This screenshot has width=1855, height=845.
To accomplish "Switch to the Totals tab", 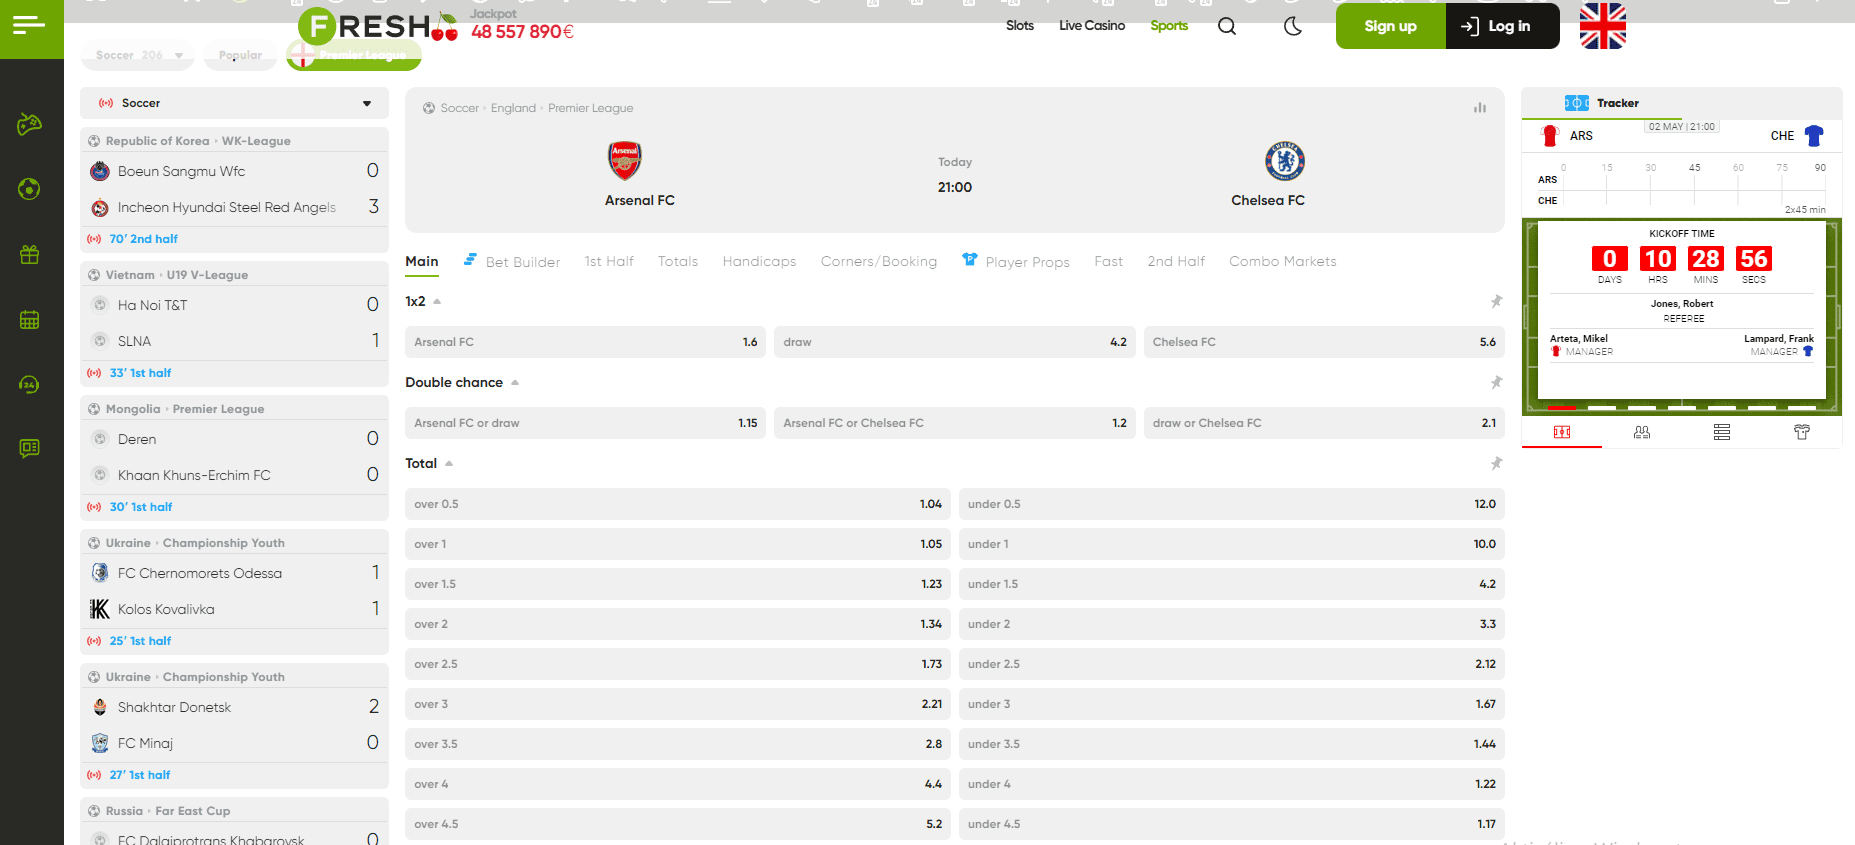I will coord(678,261).
